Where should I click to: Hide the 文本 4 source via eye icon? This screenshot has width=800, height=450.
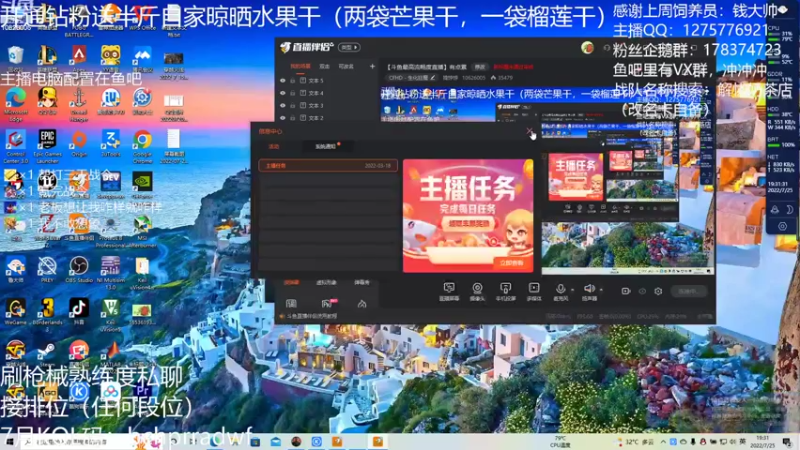[x=283, y=93]
